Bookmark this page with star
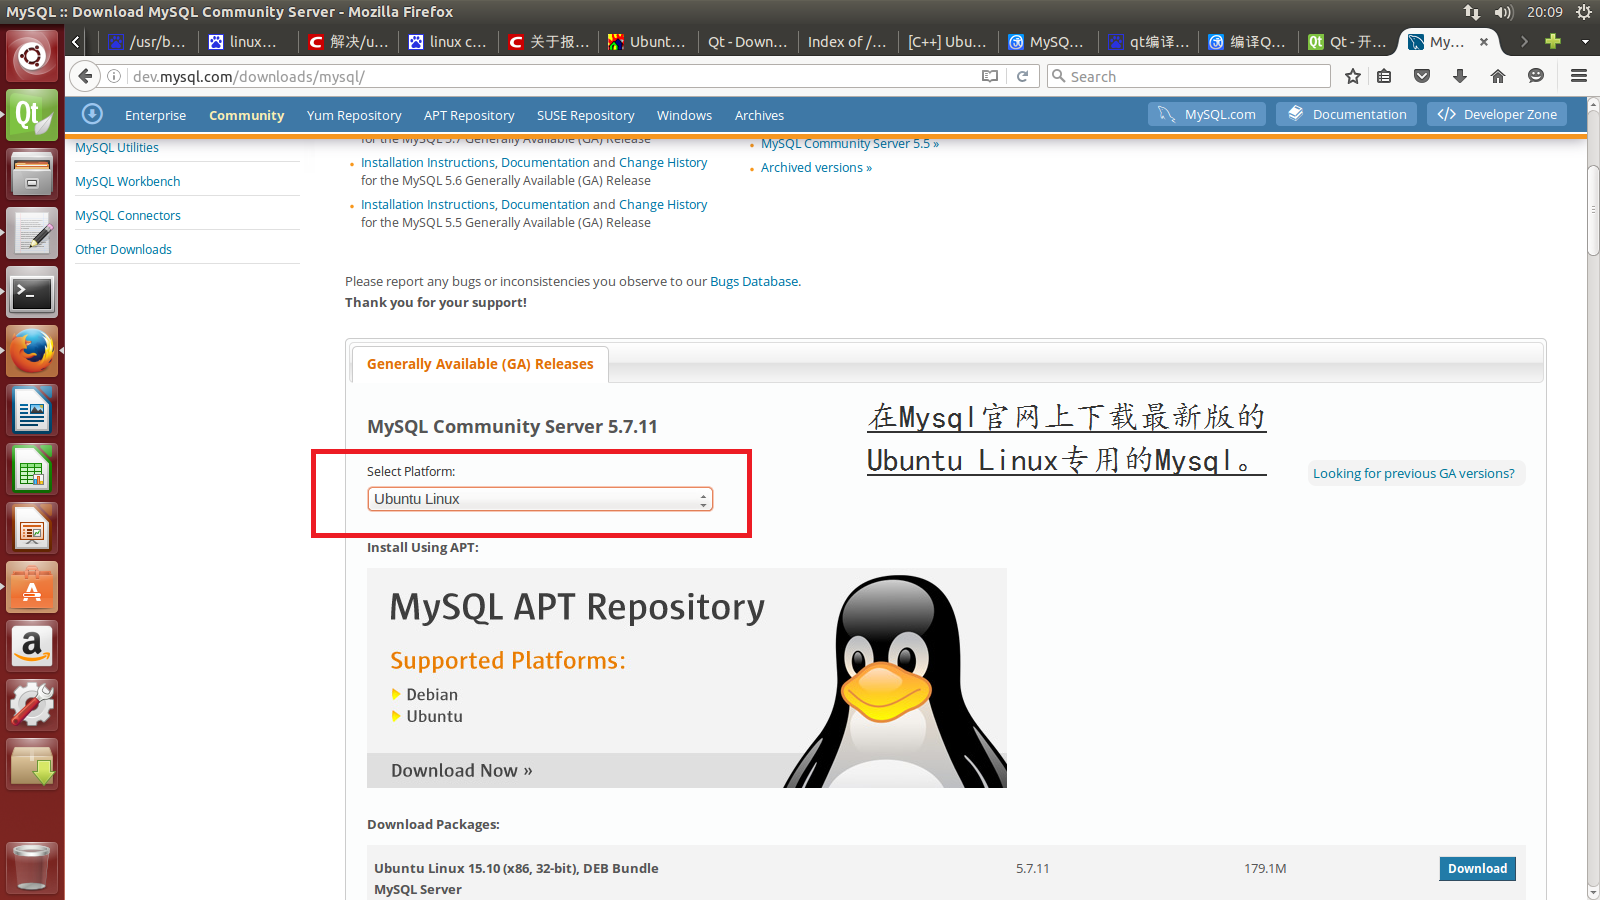 (x=1353, y=76)
